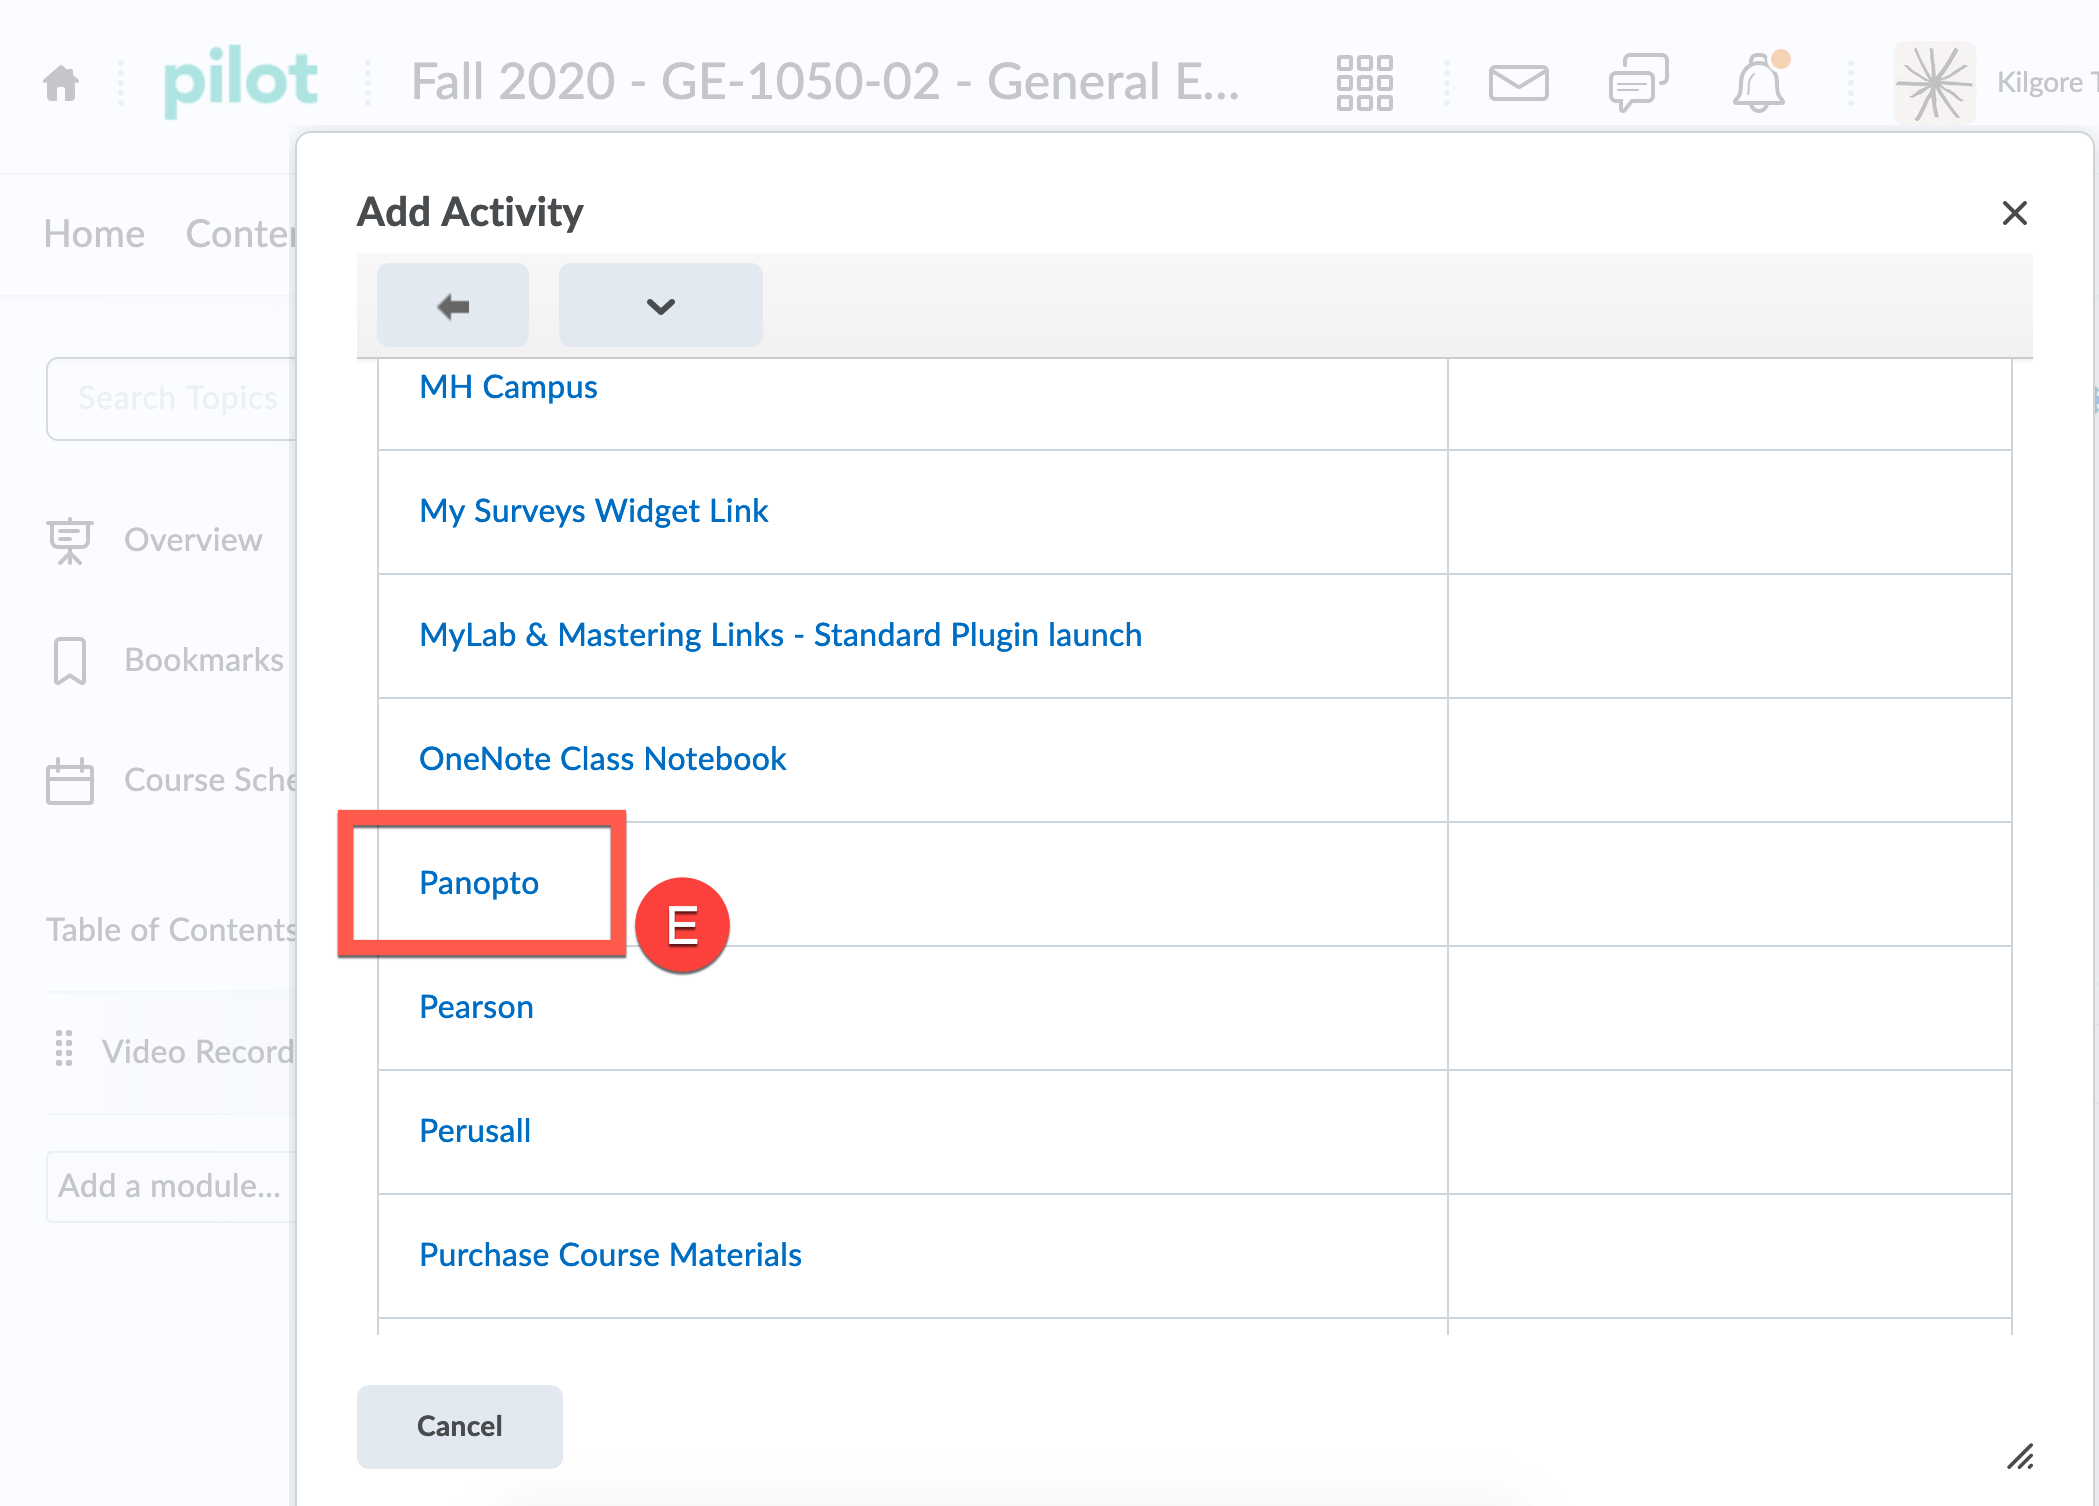This screenshot has width=2099, height=1506.
Task: Open the update alerts bell icon
Action: (x=1759, y=82)
